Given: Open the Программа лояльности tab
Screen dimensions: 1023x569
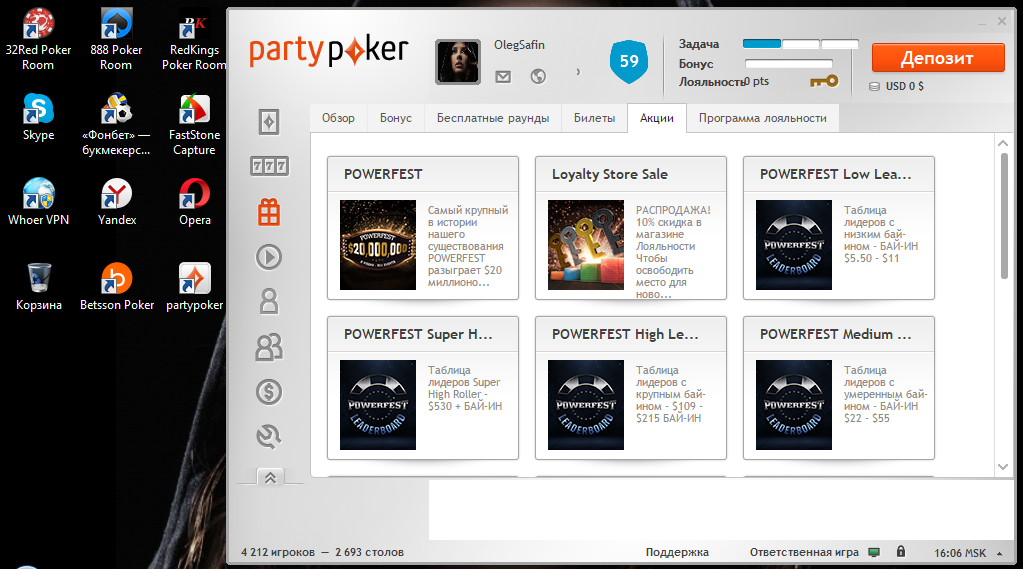Looking at the screenshot, I should coord(763,118).
